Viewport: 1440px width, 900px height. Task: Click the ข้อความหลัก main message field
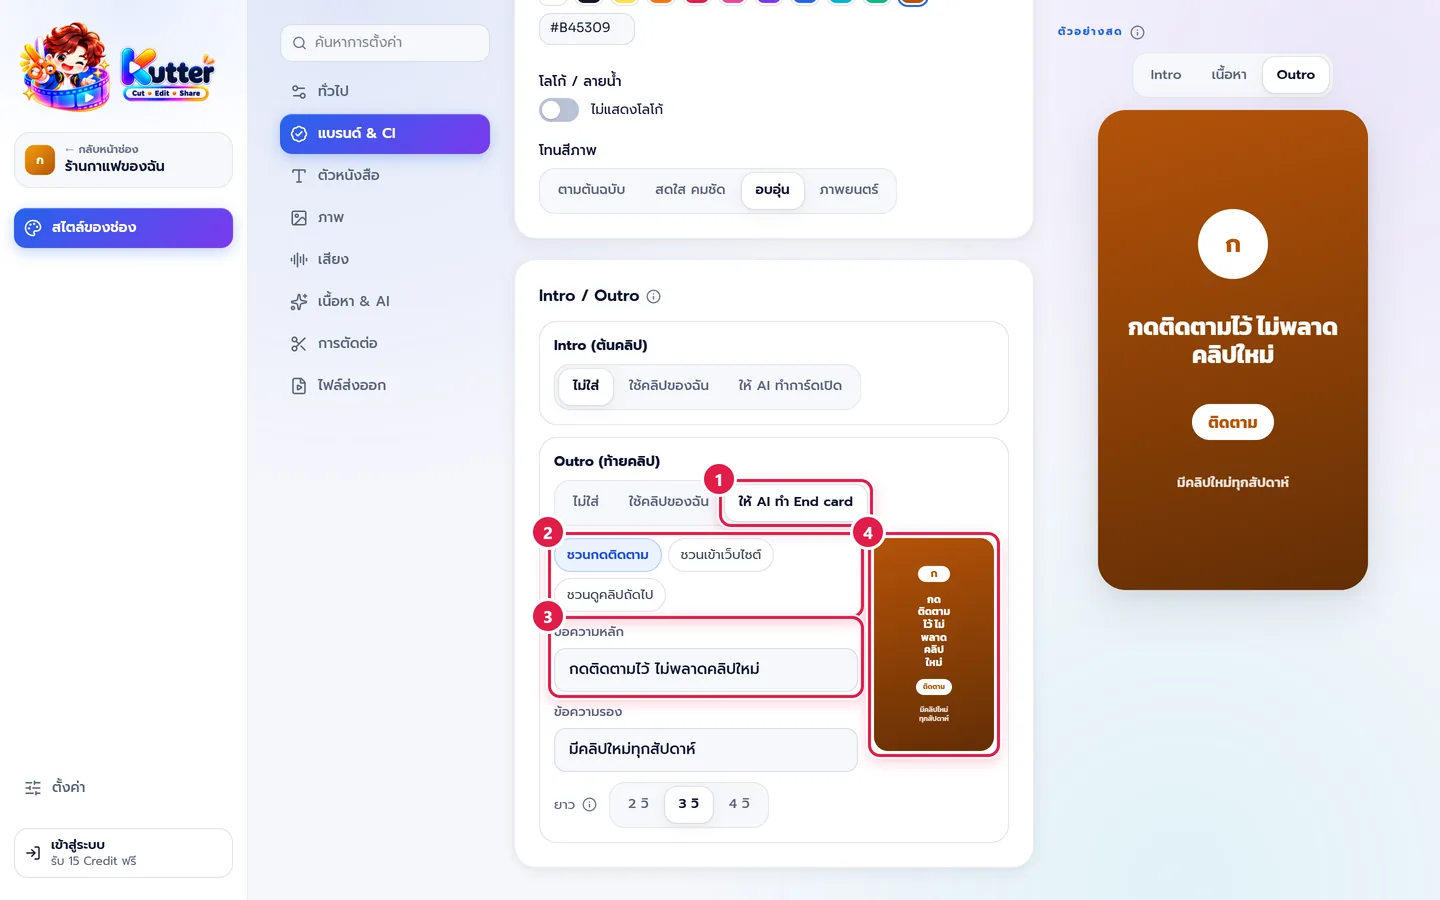click(x=706, y=669)
